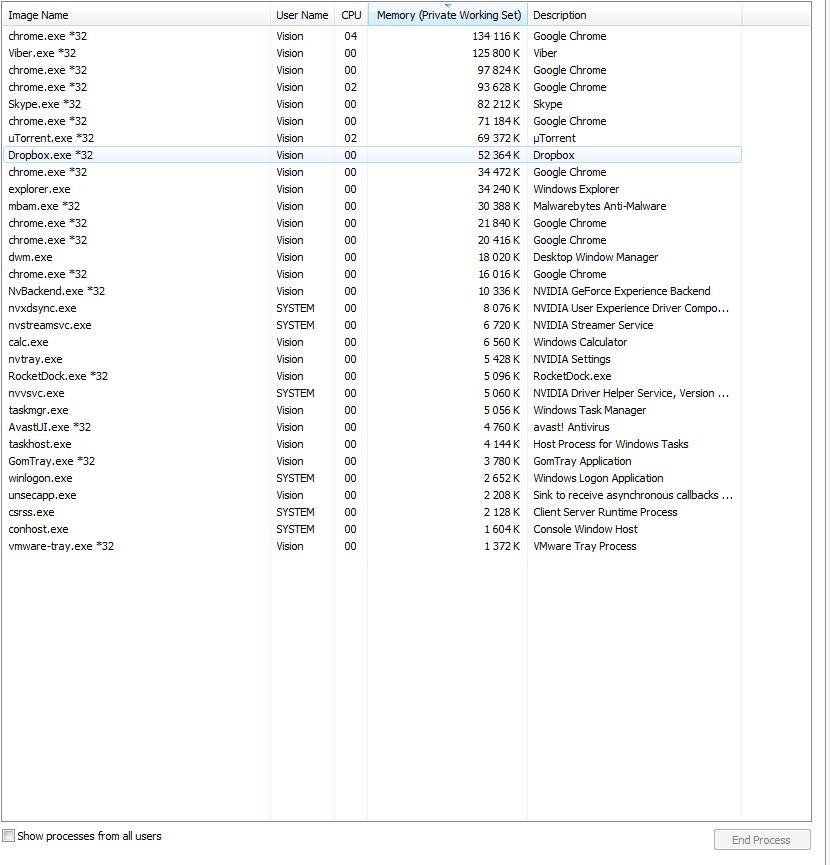Toggle sort on Memory (Private Working Set) header
This screenshot has height=865, width=830.
(x=448, y=15)
